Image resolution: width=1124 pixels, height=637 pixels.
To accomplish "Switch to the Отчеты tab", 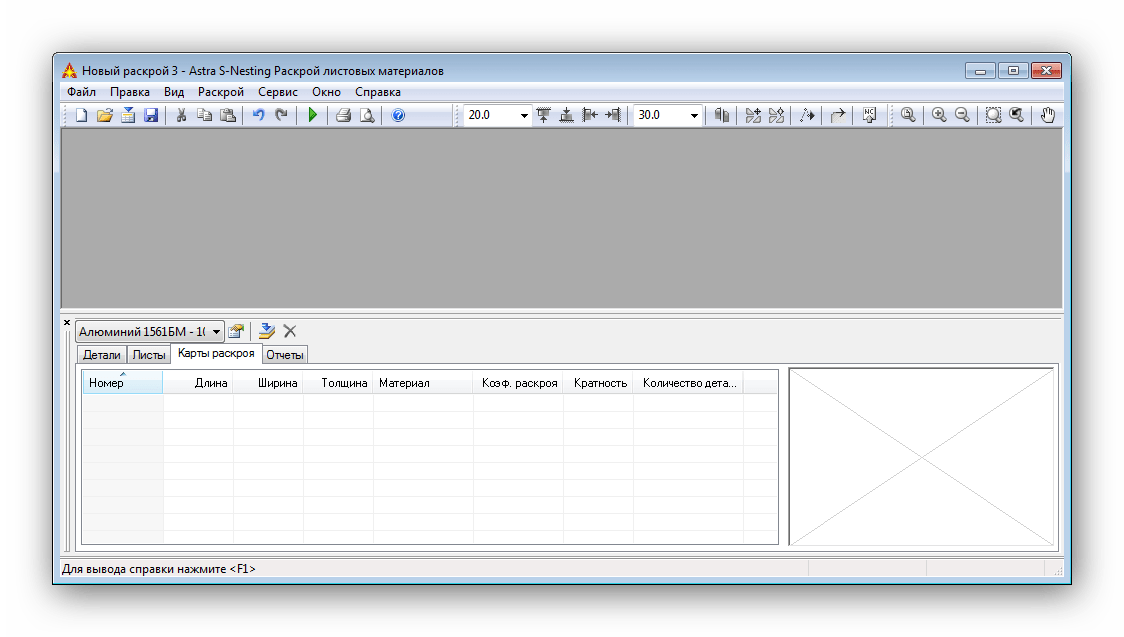I will pyautogui.click(x=285, y=355).
